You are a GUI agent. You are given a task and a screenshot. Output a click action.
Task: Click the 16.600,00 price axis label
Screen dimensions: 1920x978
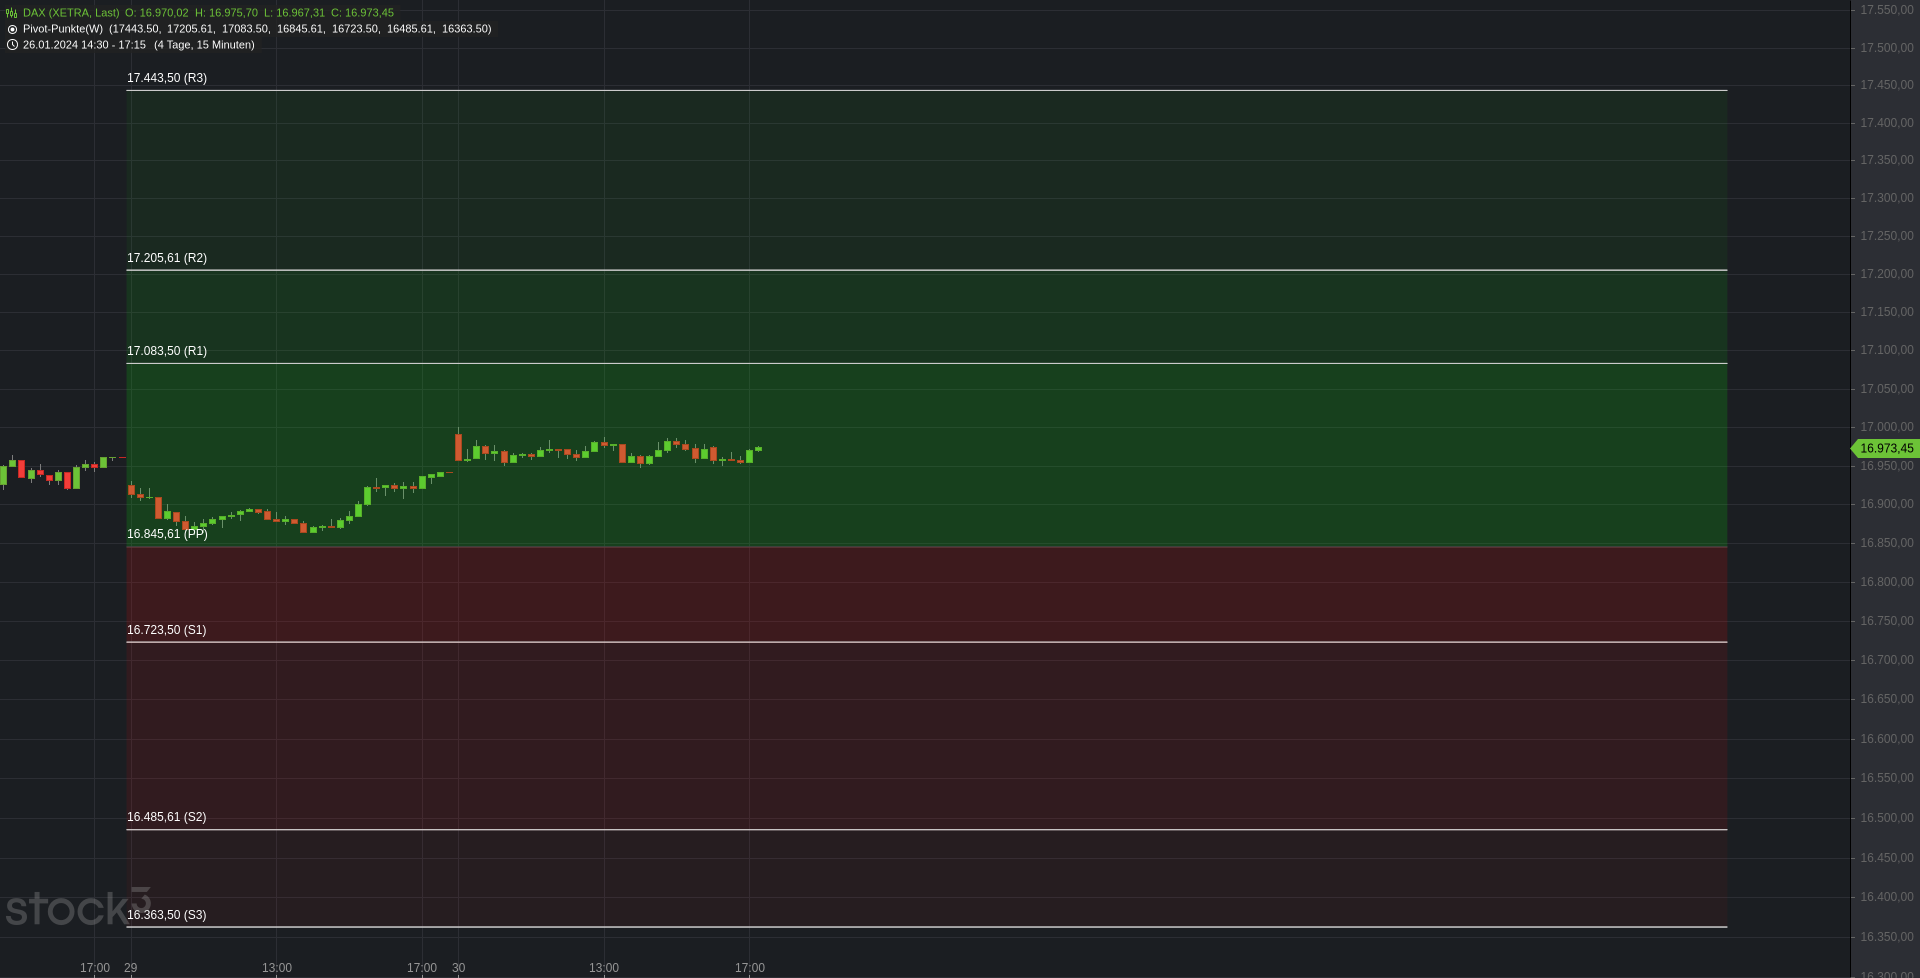1886,739
